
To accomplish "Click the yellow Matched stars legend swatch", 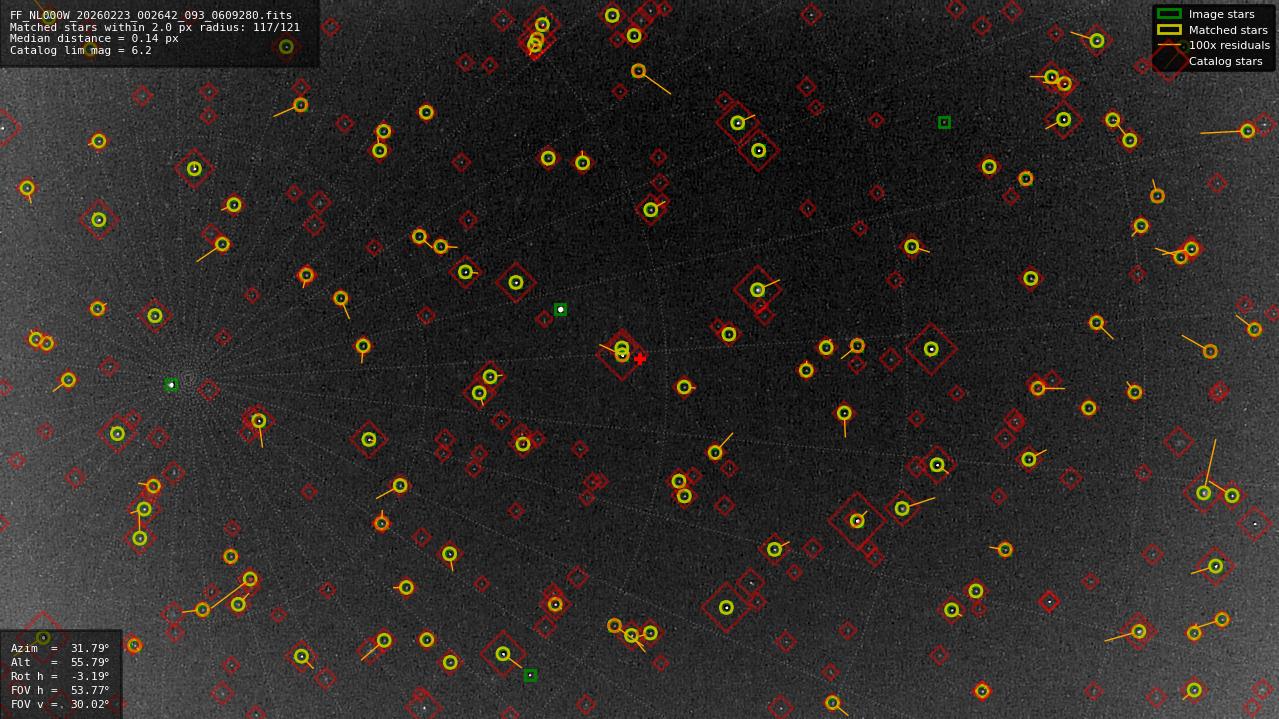I will tap(1169, 30).
